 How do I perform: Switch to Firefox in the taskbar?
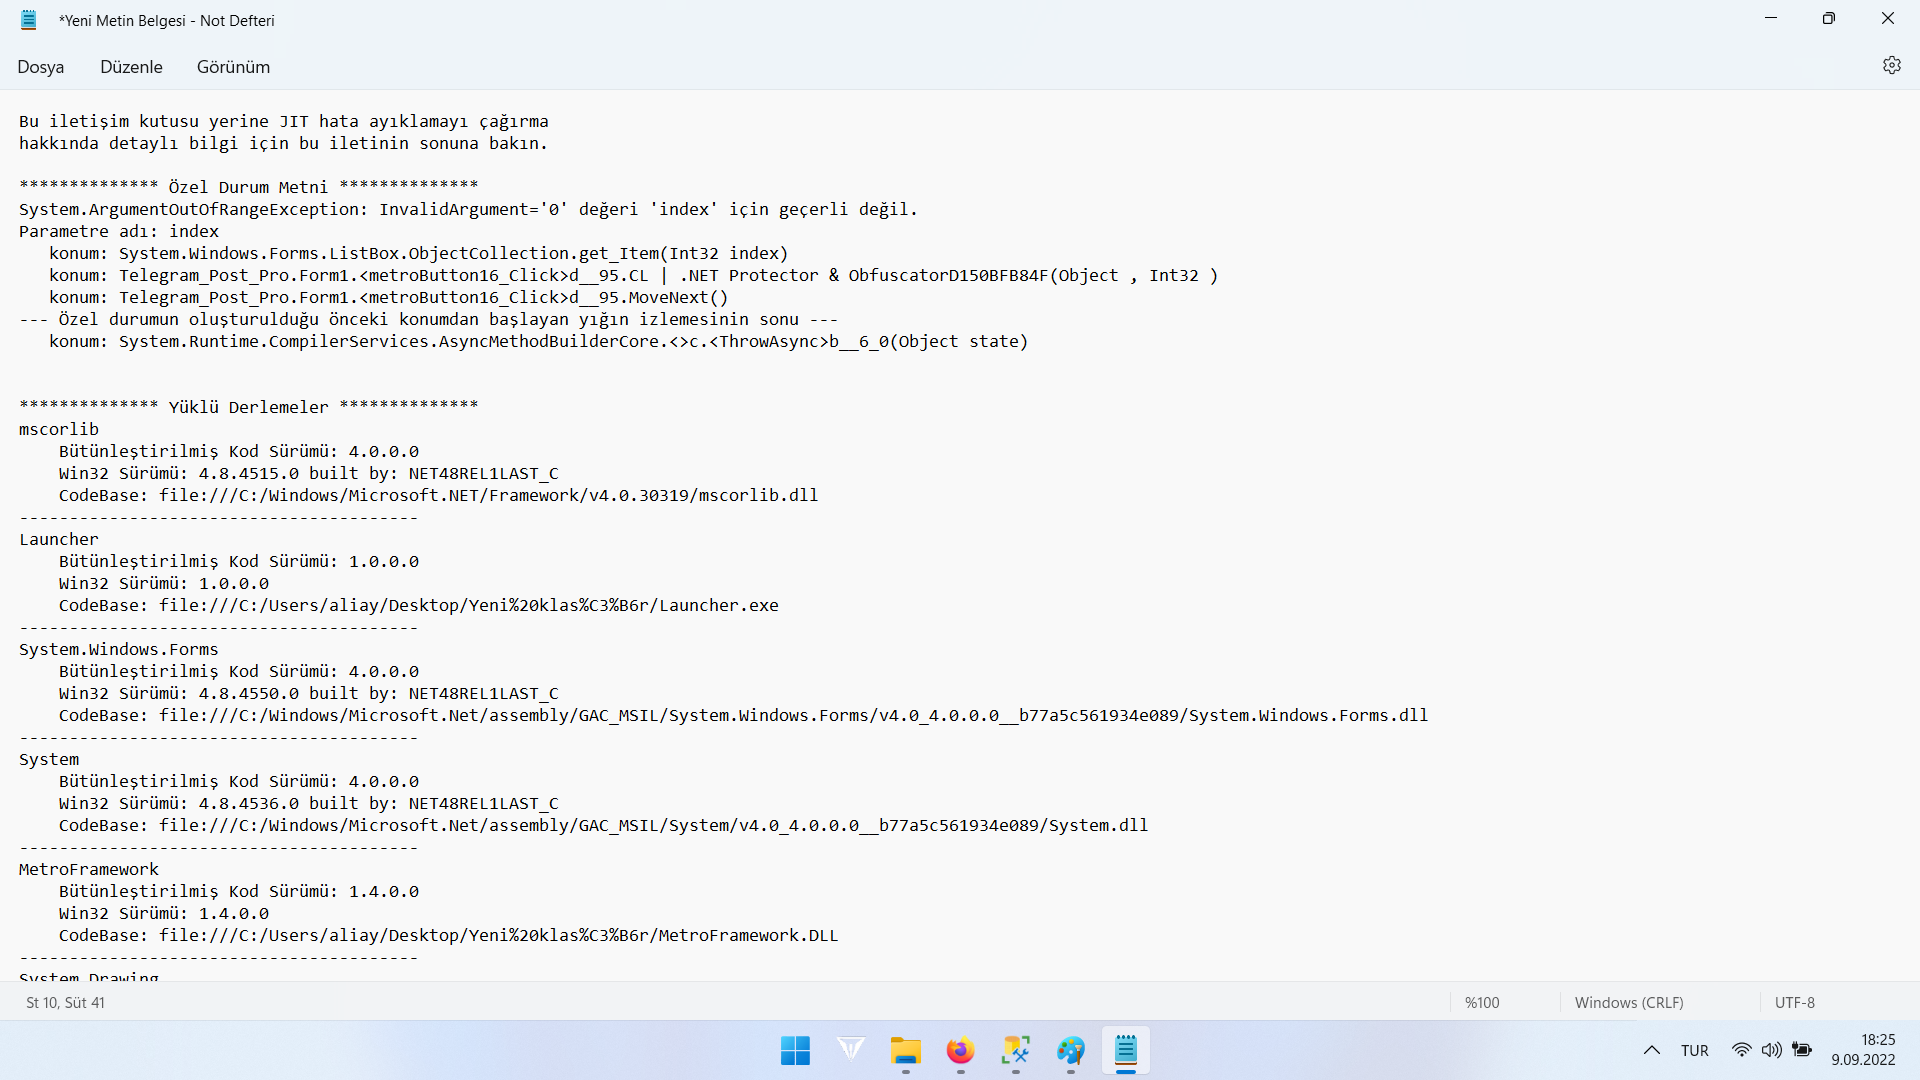pyautogui.click(x=961, y=1051)
